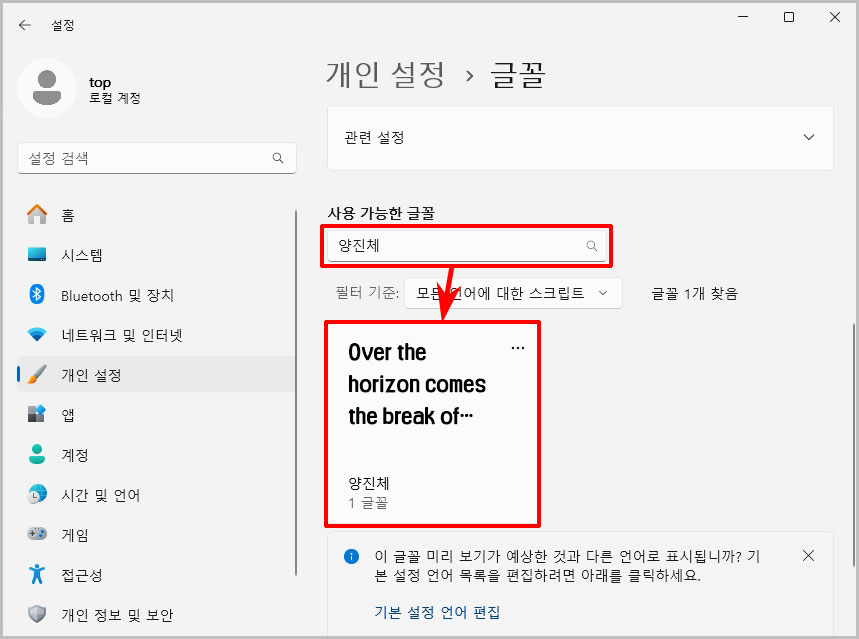Viewport: 859px width, 639px height.
Task: Click the back arrow in the title bar
Action: pos(24,25)
